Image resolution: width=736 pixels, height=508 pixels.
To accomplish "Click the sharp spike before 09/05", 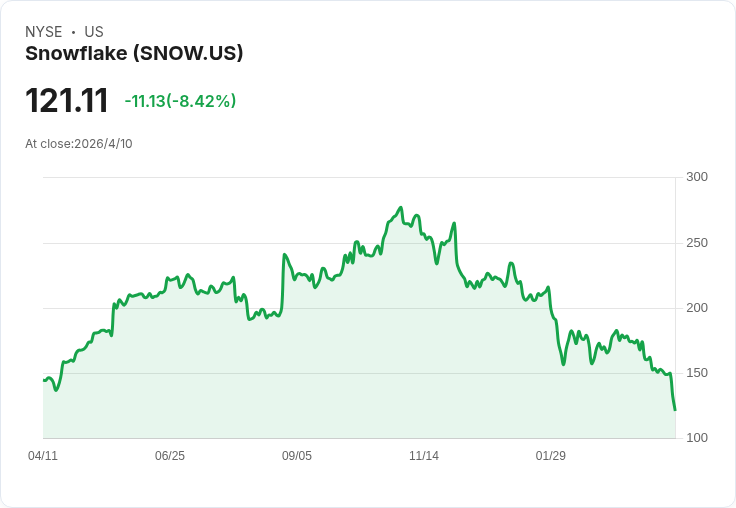I will click(284, 254).
